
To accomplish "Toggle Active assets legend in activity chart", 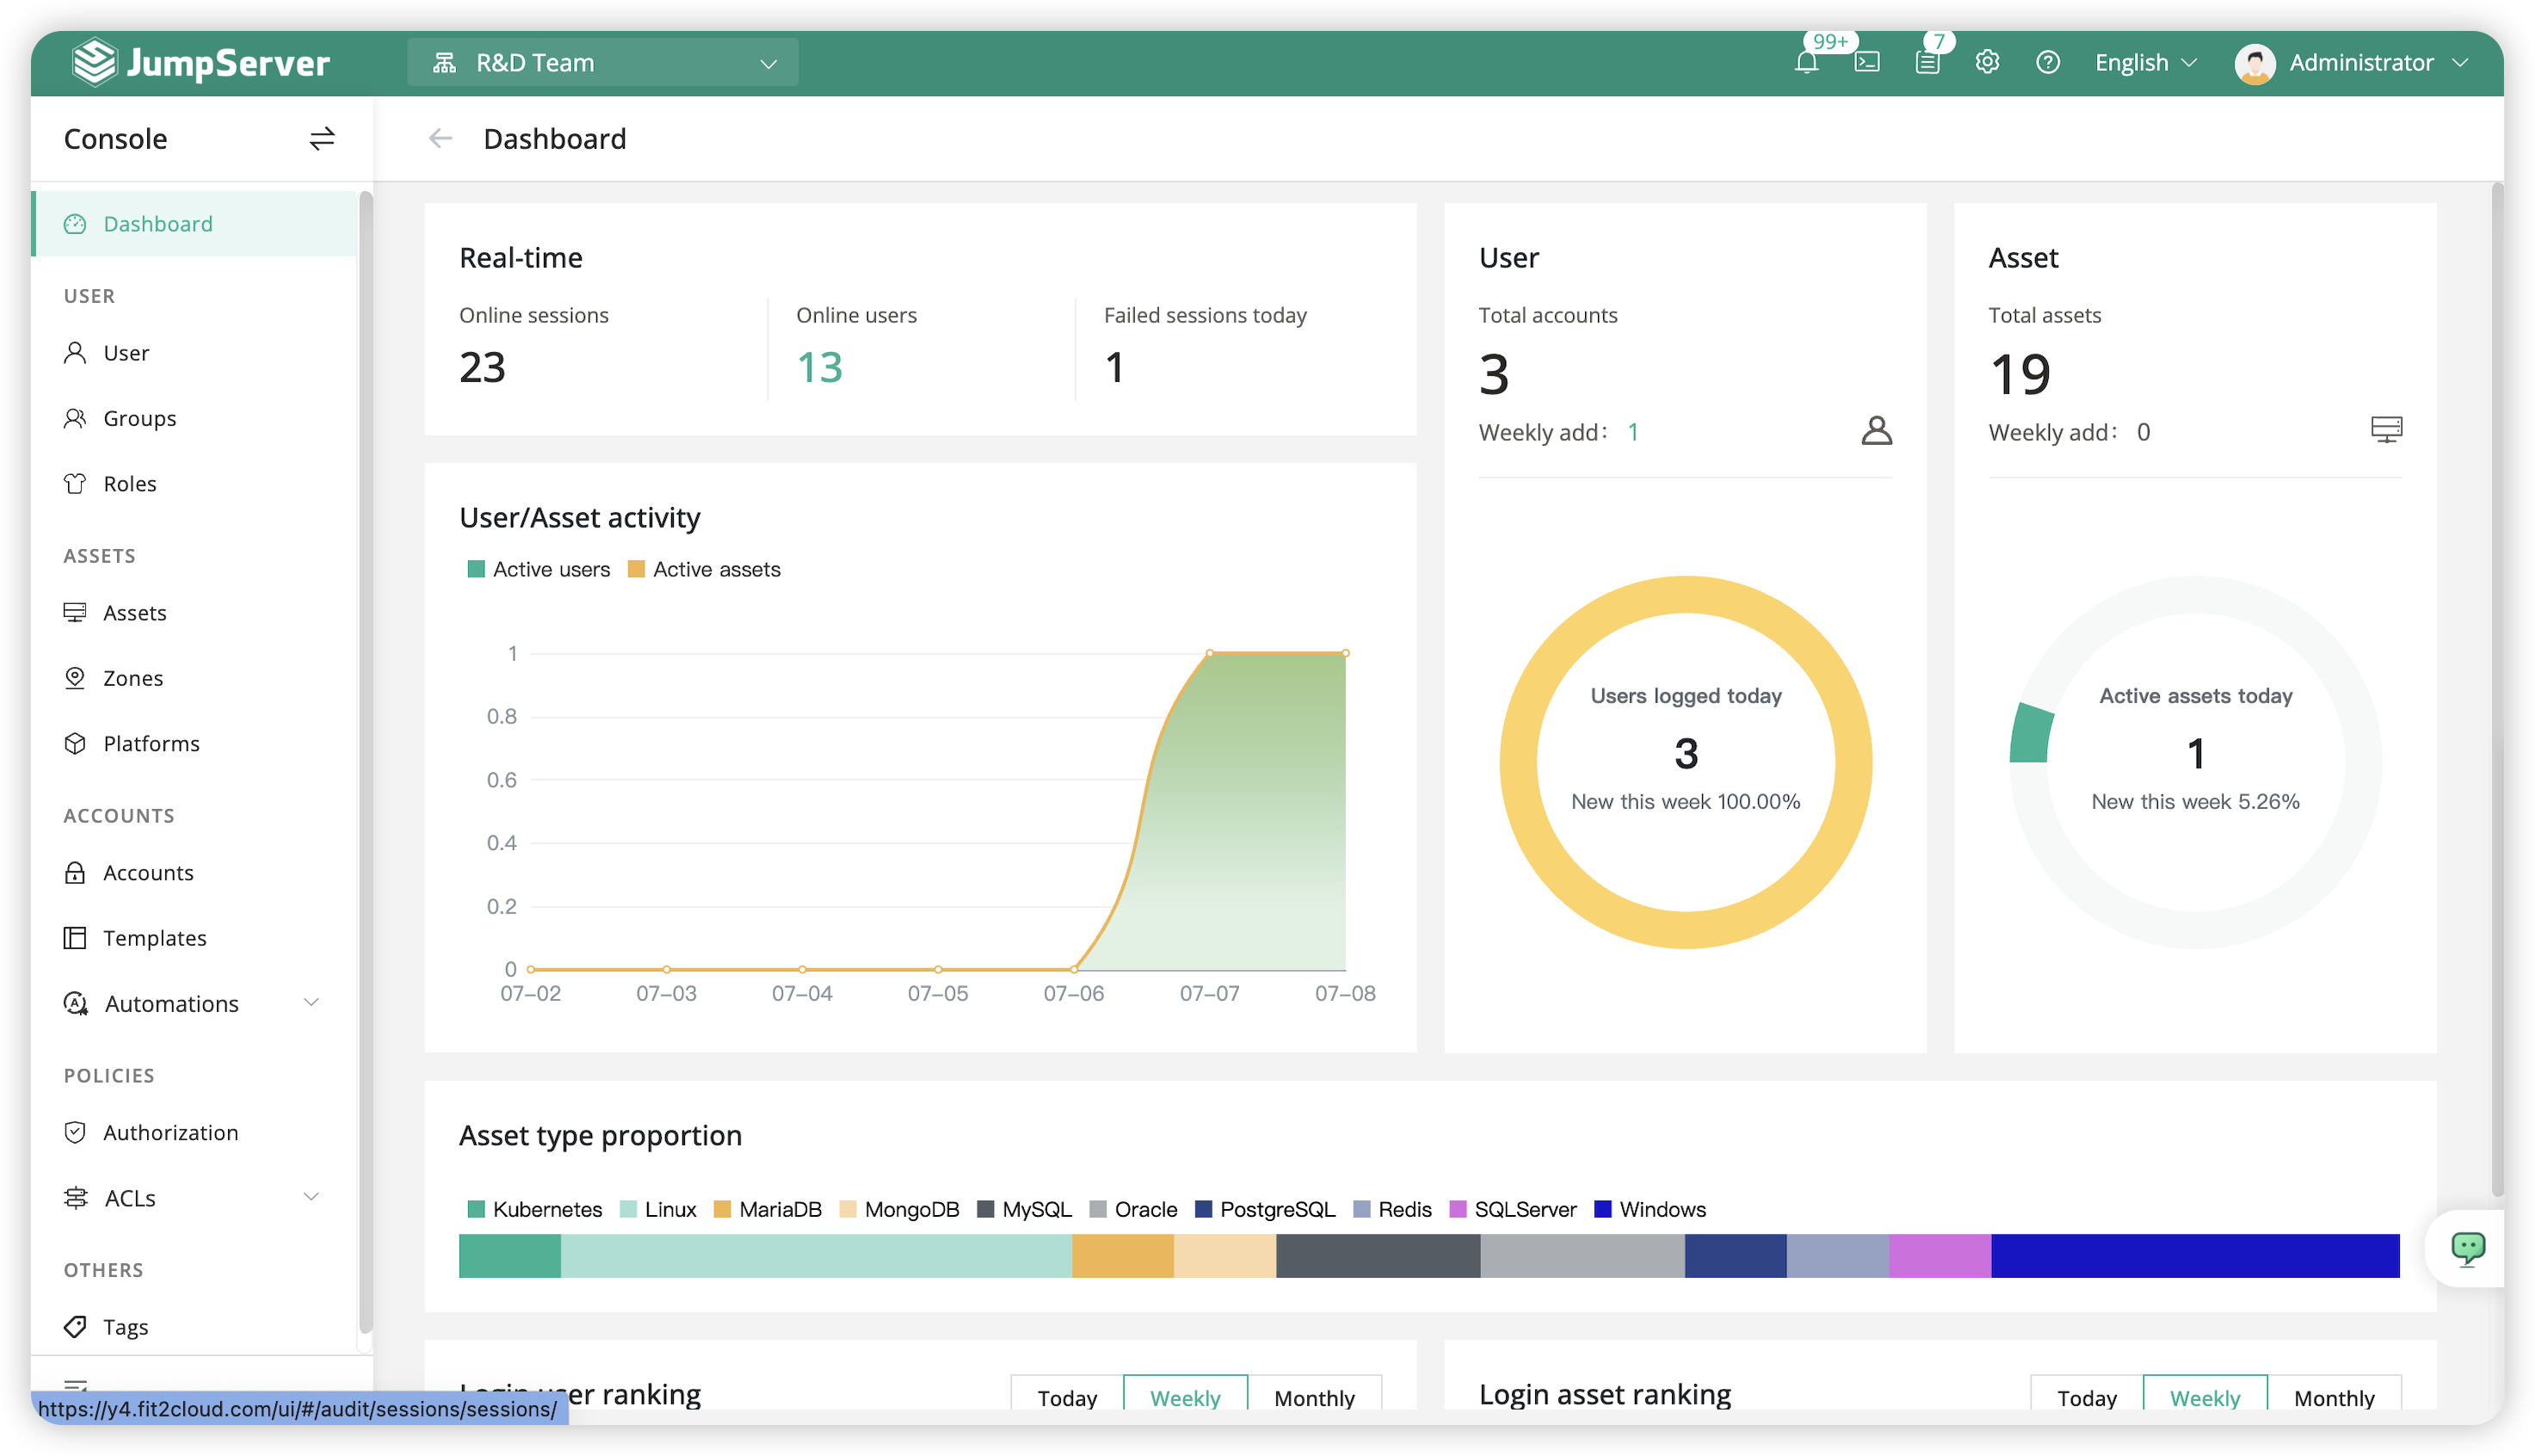I will [x=704, y=569].
